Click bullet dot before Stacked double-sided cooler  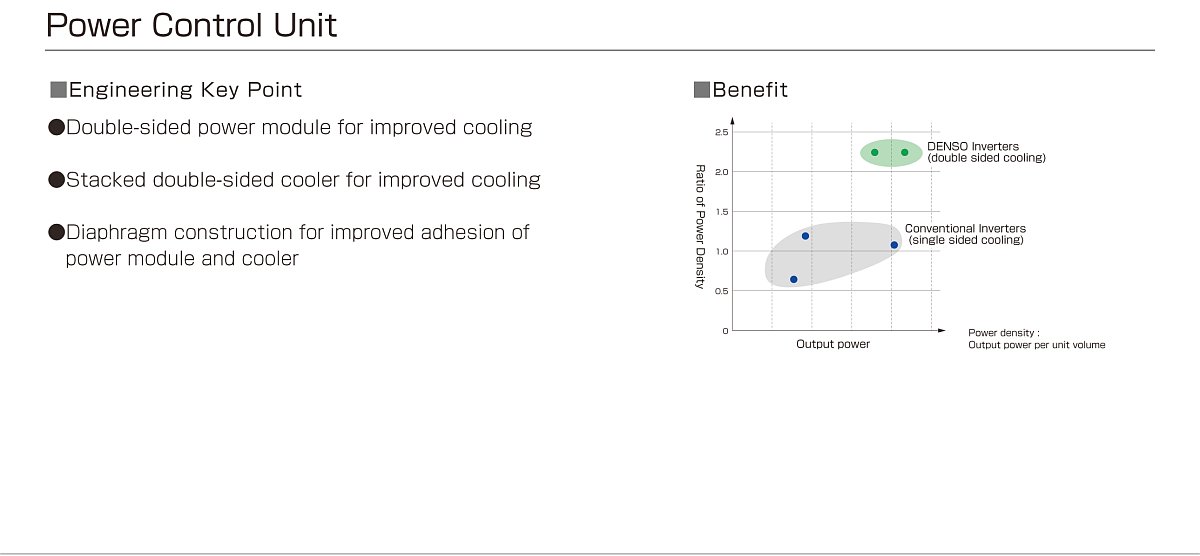(57, 180)
